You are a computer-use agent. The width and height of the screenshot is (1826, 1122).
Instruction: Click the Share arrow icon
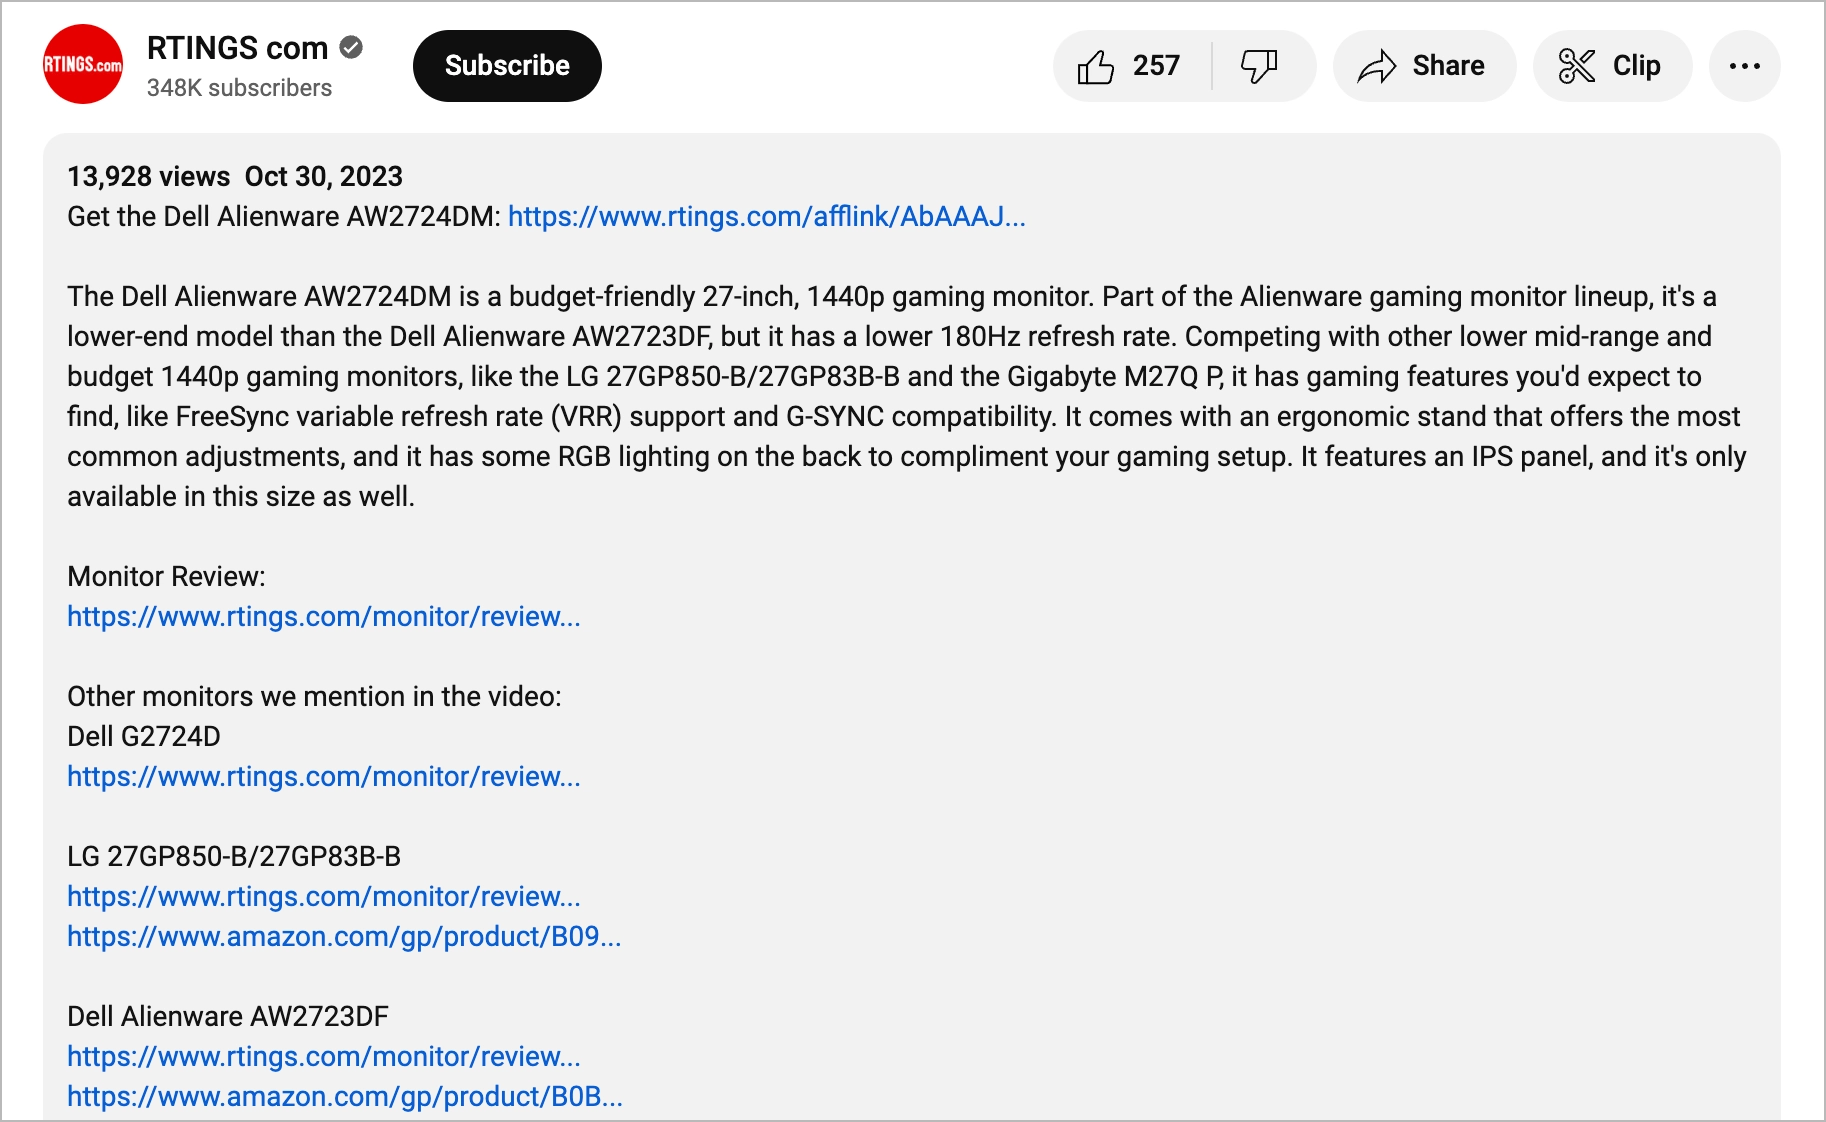[1377, 65]
